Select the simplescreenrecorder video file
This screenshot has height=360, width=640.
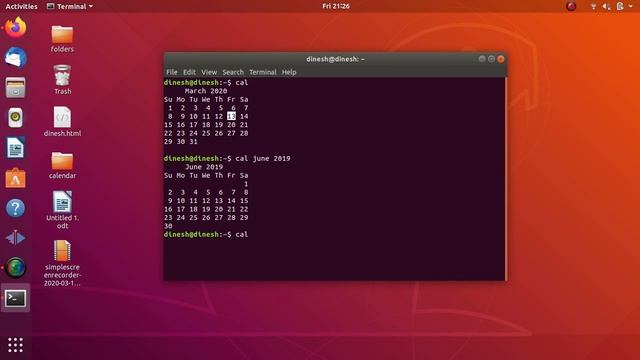click(62, 263)
